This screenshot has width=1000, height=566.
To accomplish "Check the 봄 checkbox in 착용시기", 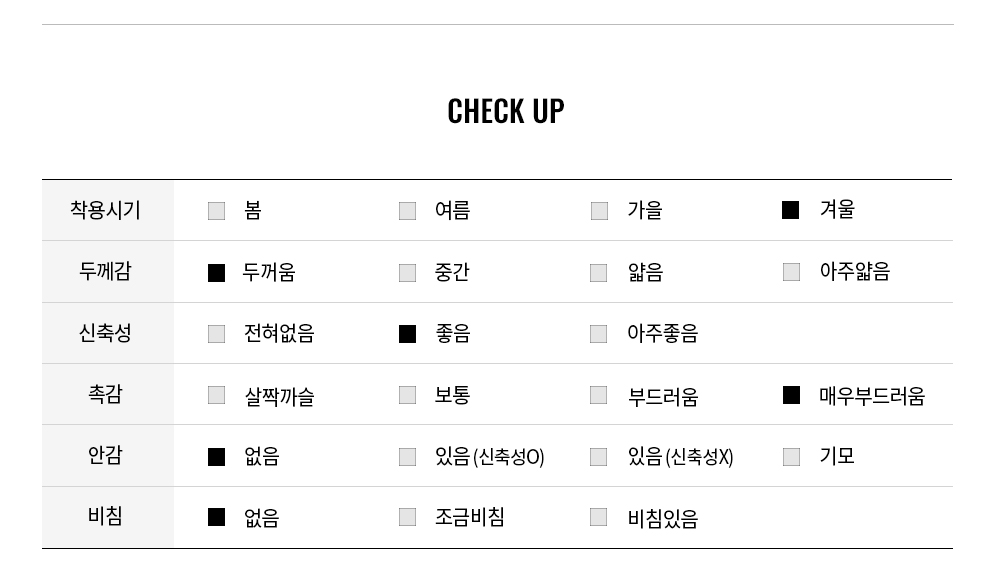I will click(216, 211).
